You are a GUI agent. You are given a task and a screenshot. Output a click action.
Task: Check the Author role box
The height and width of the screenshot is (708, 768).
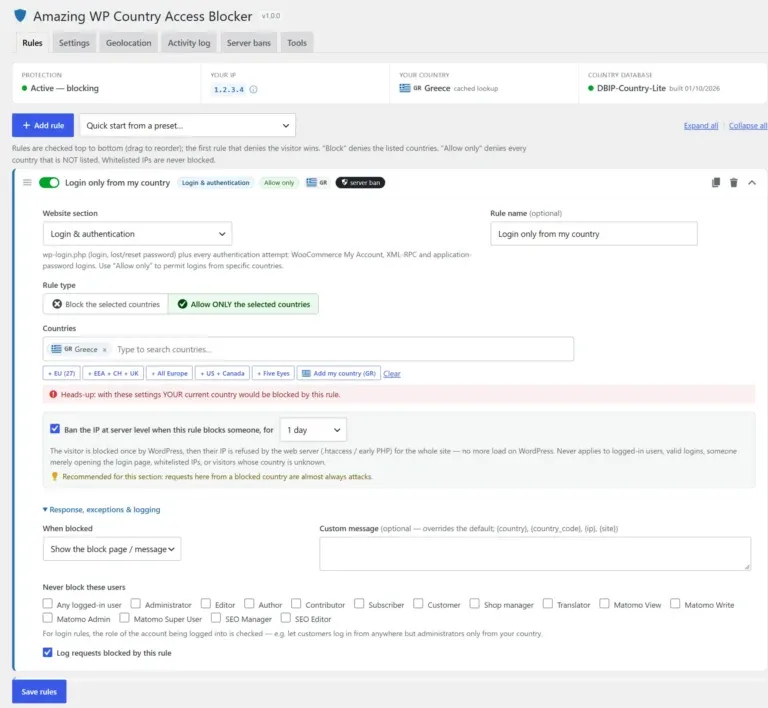pyautogui.click(x=249, y=603)
